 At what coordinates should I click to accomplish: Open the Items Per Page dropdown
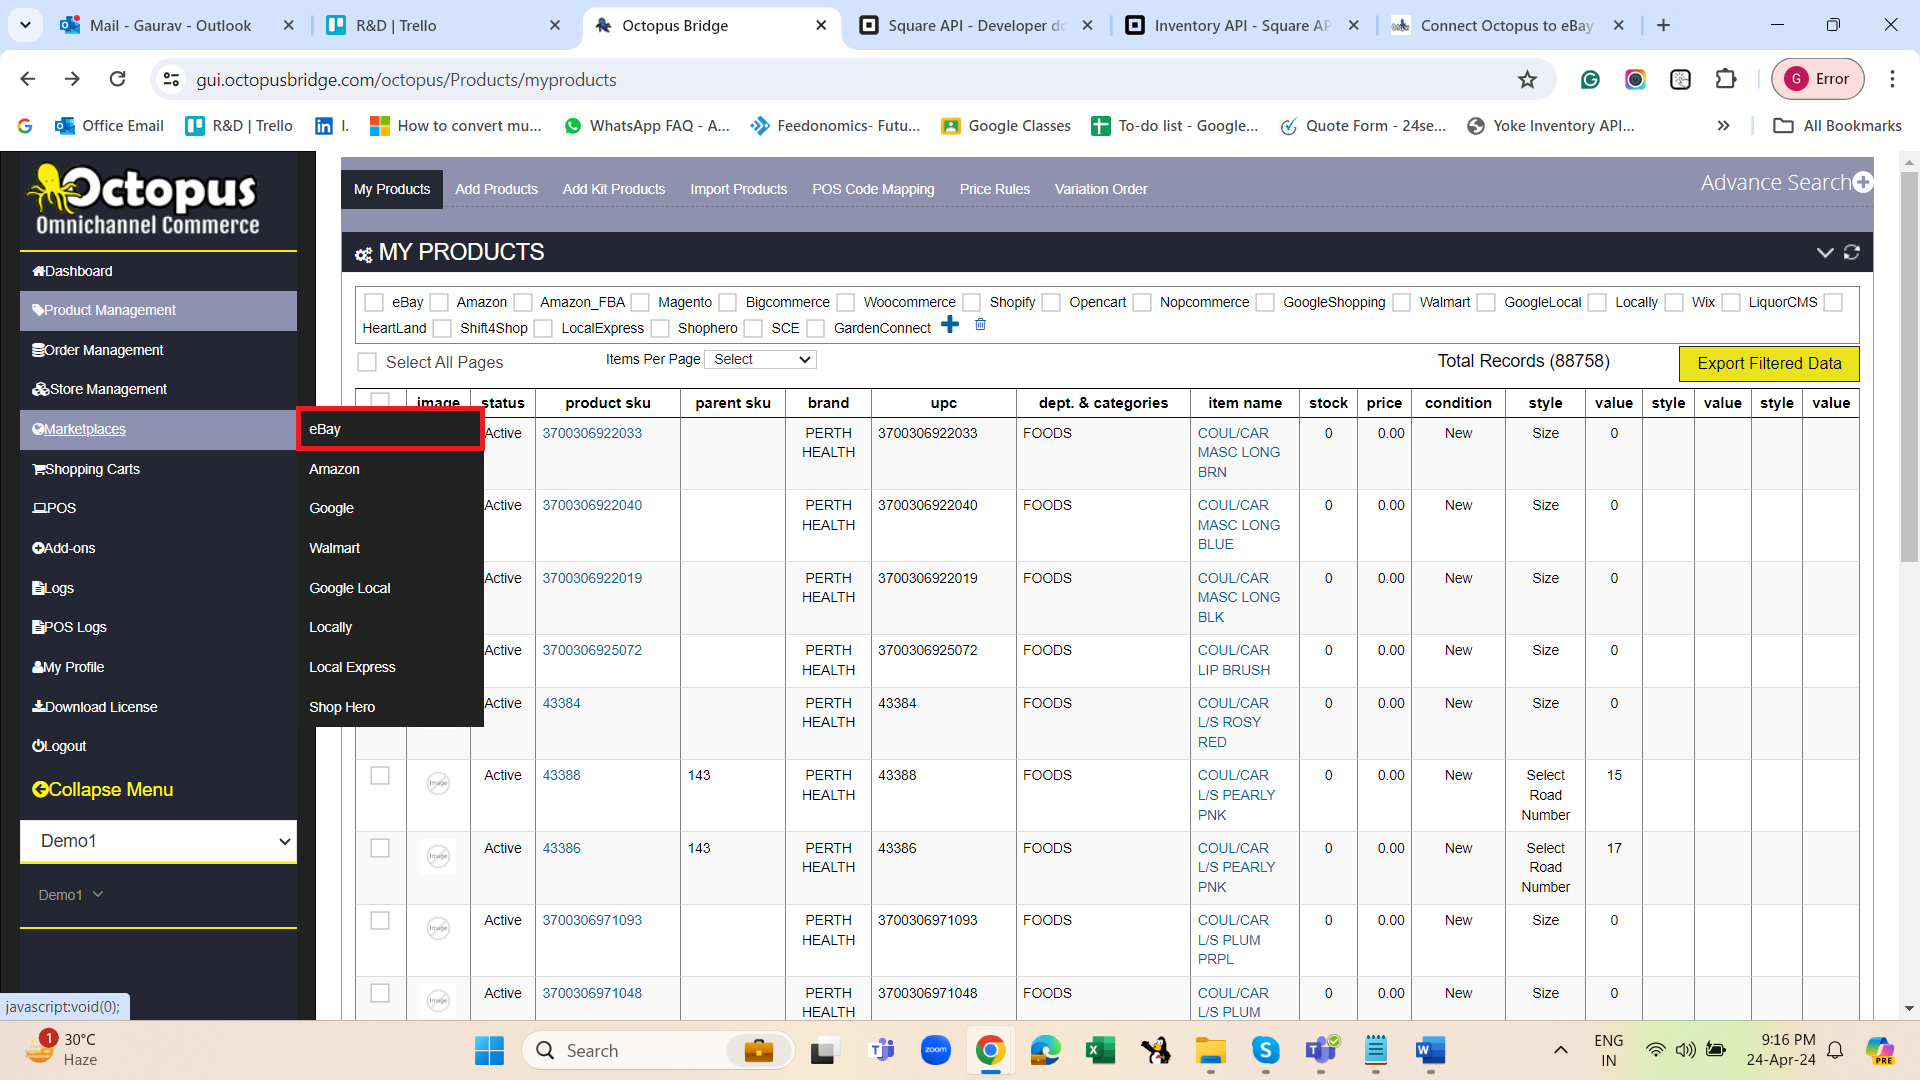[761, 360]
